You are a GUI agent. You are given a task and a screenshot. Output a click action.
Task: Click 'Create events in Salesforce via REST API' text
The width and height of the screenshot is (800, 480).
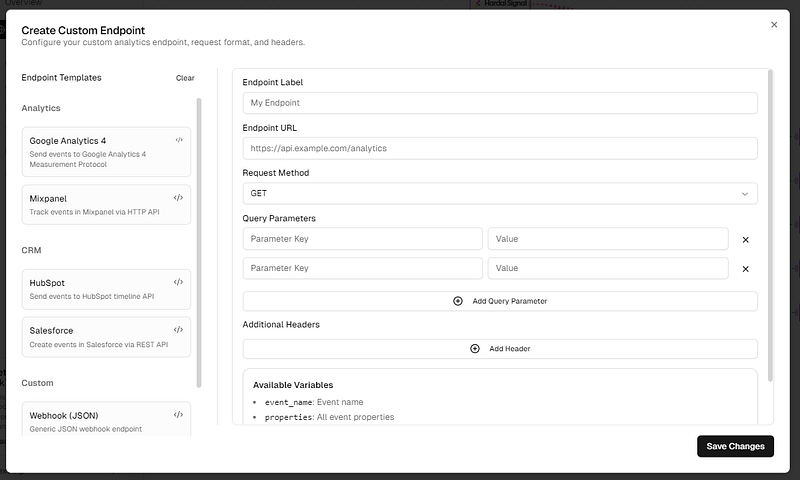(98, 345)
